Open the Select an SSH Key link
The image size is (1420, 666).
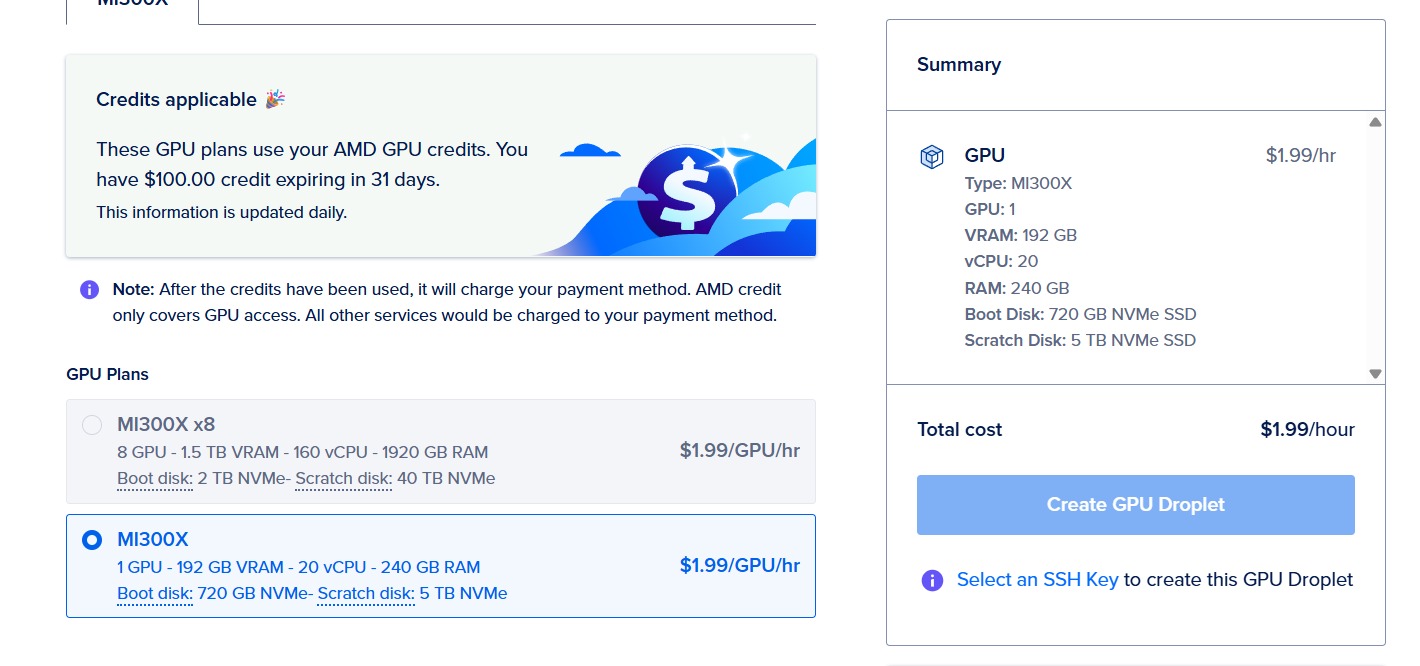[x=1037, y=580]
